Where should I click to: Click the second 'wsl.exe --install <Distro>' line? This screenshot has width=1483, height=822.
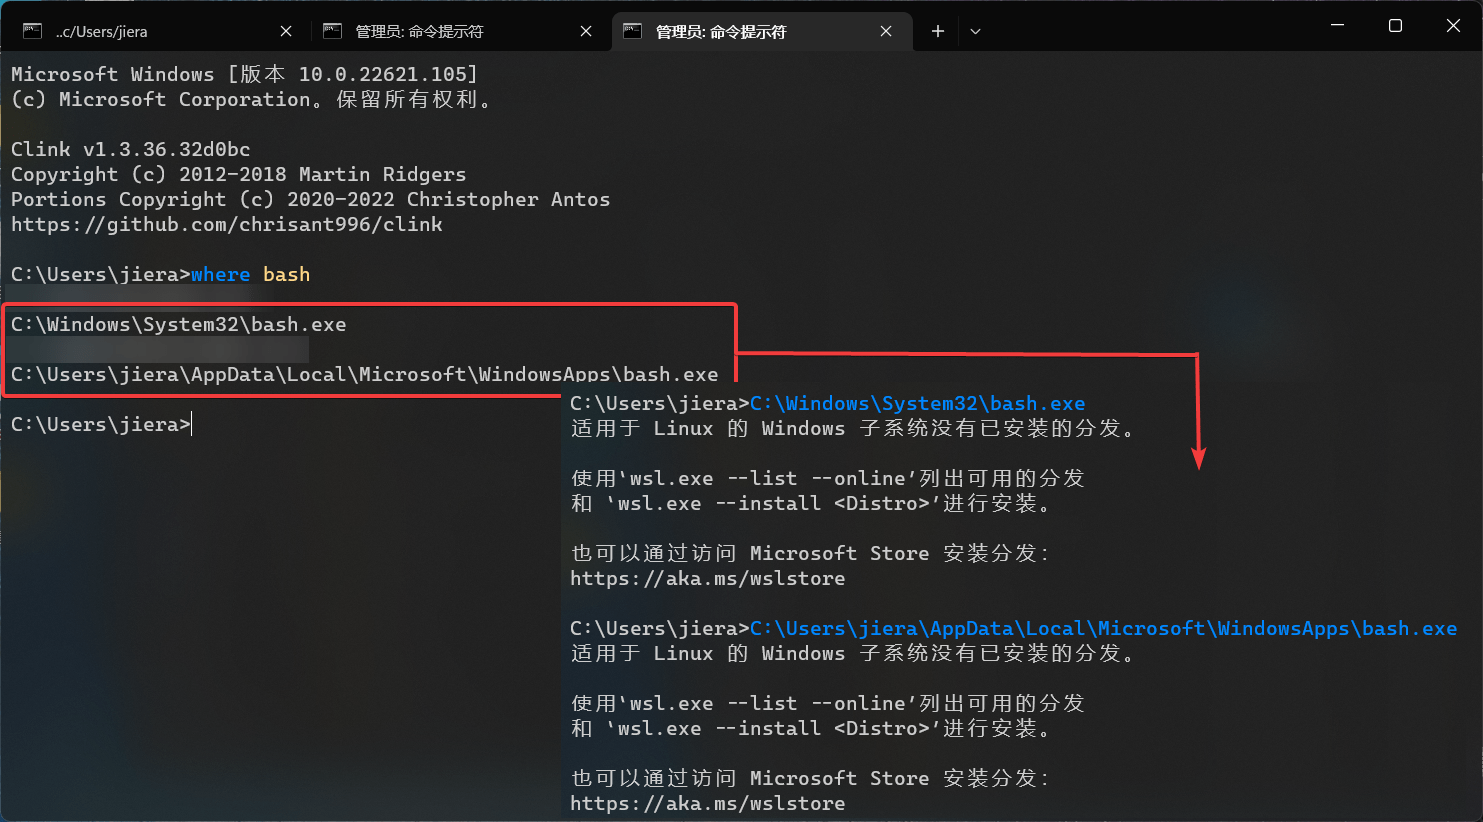click(x=811, y=728)
